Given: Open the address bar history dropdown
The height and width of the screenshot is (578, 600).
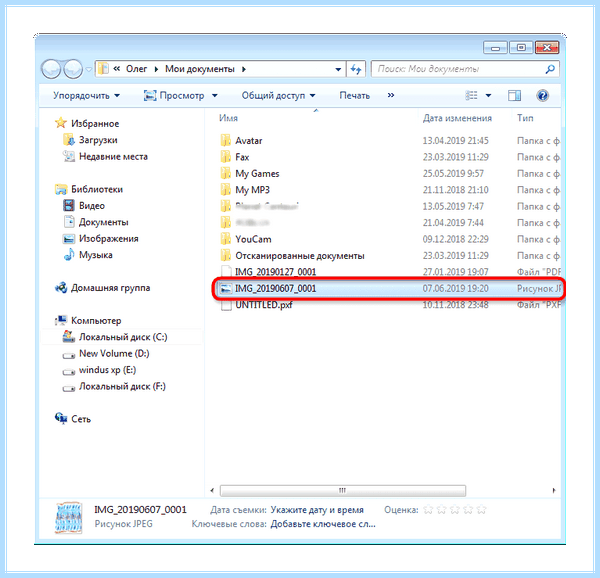Looking at the screenshot, I should coord(338,69).
